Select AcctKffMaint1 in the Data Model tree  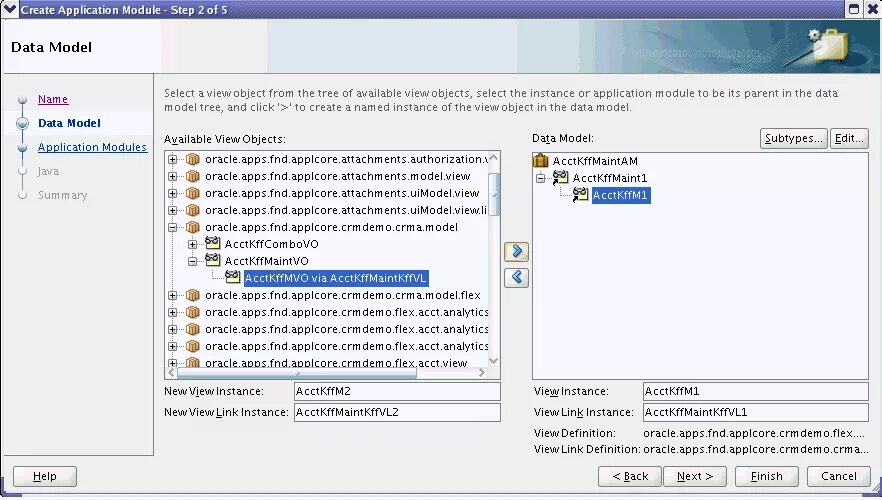pyautogui.click(x=610, y=178)
